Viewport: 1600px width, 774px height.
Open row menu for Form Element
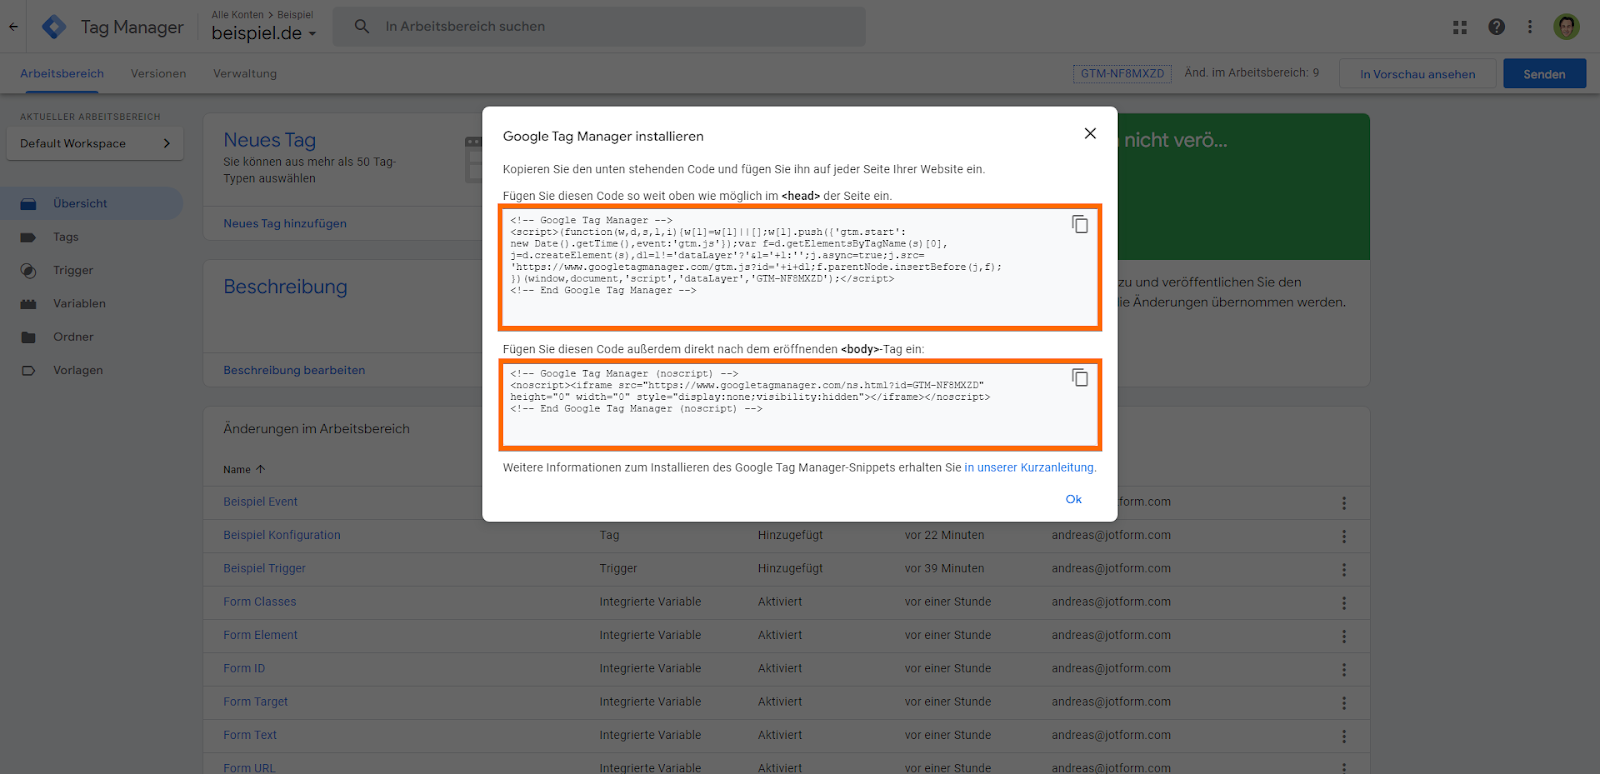[x=1344, y=636]
